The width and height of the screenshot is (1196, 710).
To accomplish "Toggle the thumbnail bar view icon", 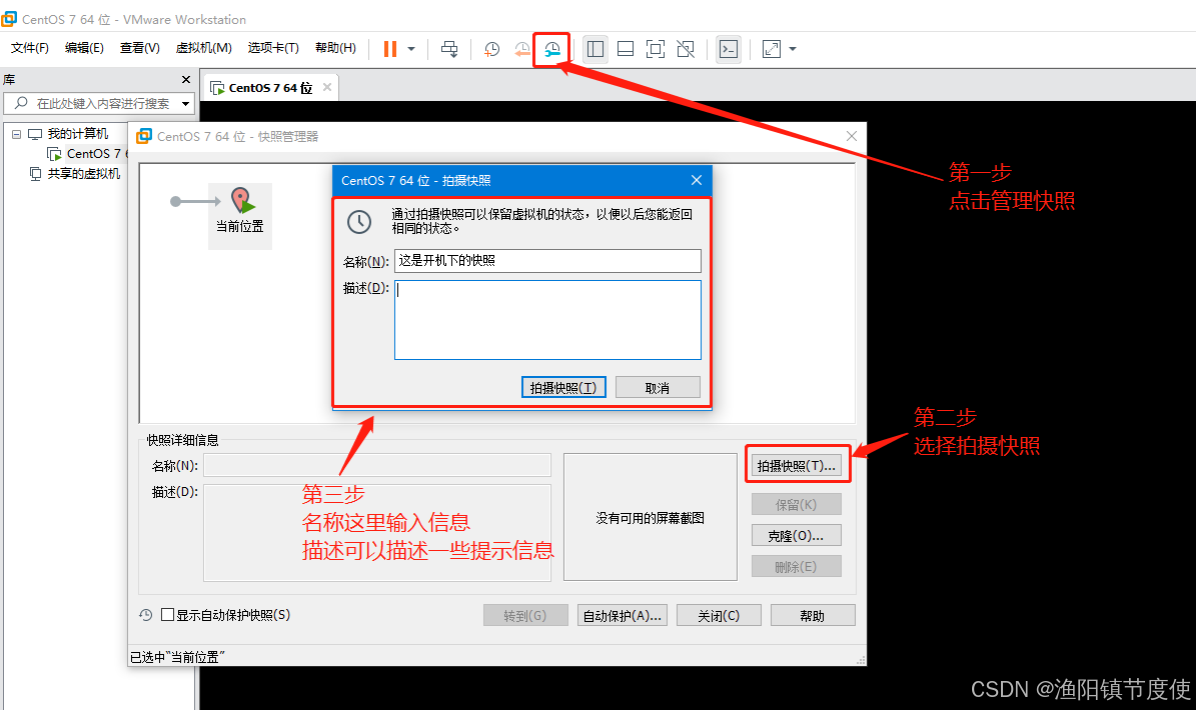I will coord(625,49).
